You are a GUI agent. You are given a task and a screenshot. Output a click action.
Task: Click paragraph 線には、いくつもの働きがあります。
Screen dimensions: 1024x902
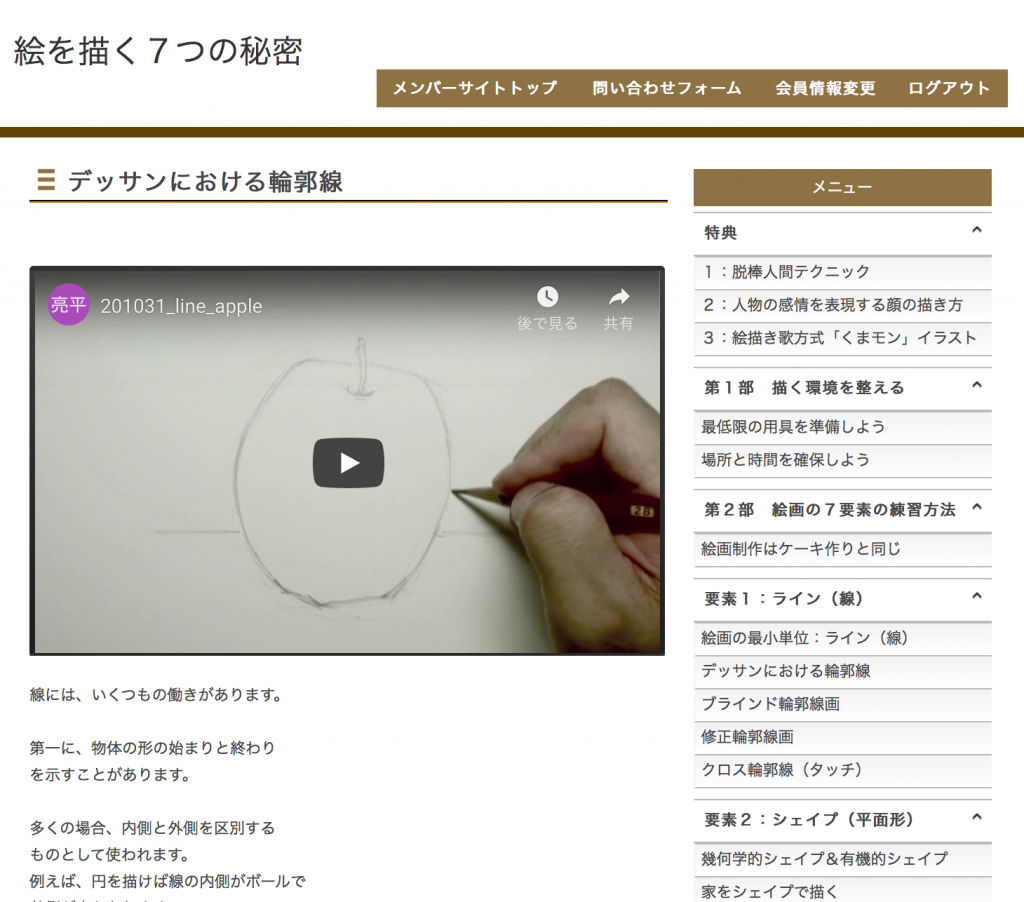click(156, 695)
